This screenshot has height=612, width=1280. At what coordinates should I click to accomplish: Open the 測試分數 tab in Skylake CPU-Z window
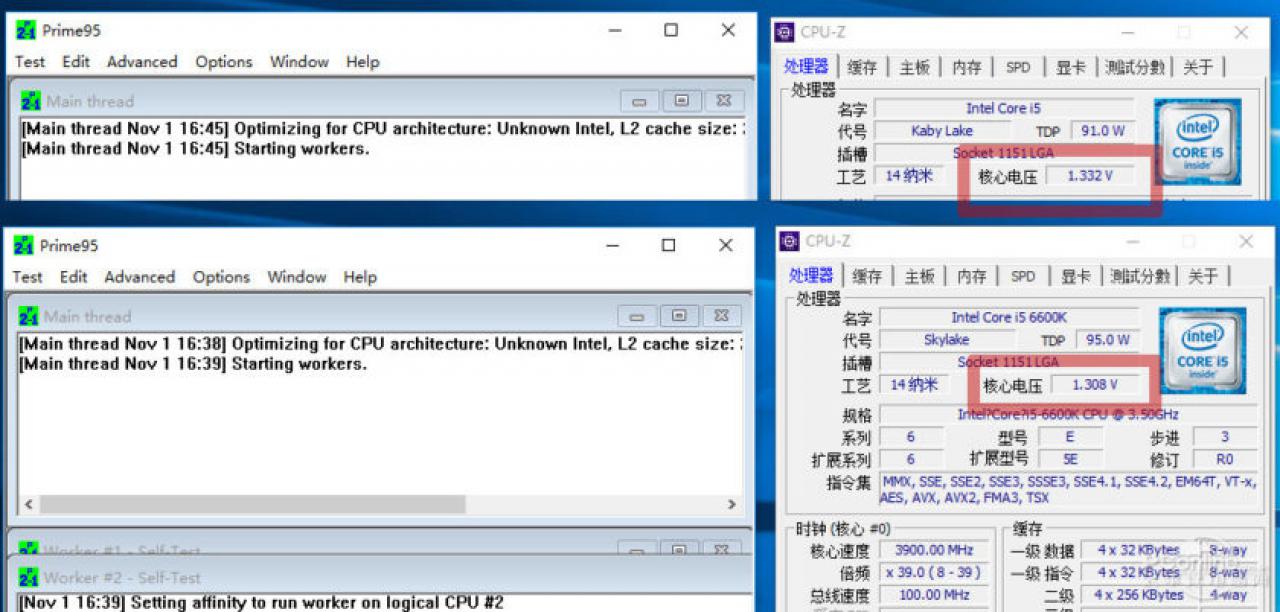1139,276
